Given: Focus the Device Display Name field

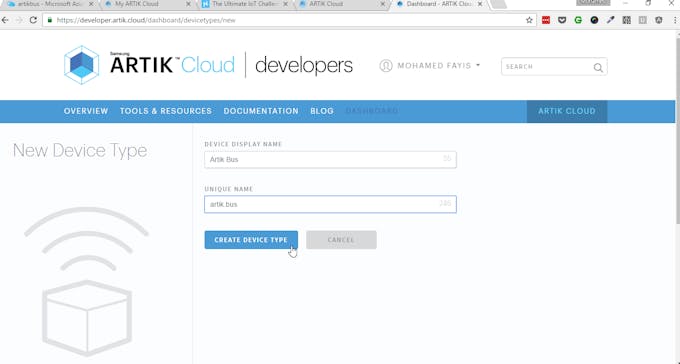Looking at the screenshot, I should coord(330,160).
